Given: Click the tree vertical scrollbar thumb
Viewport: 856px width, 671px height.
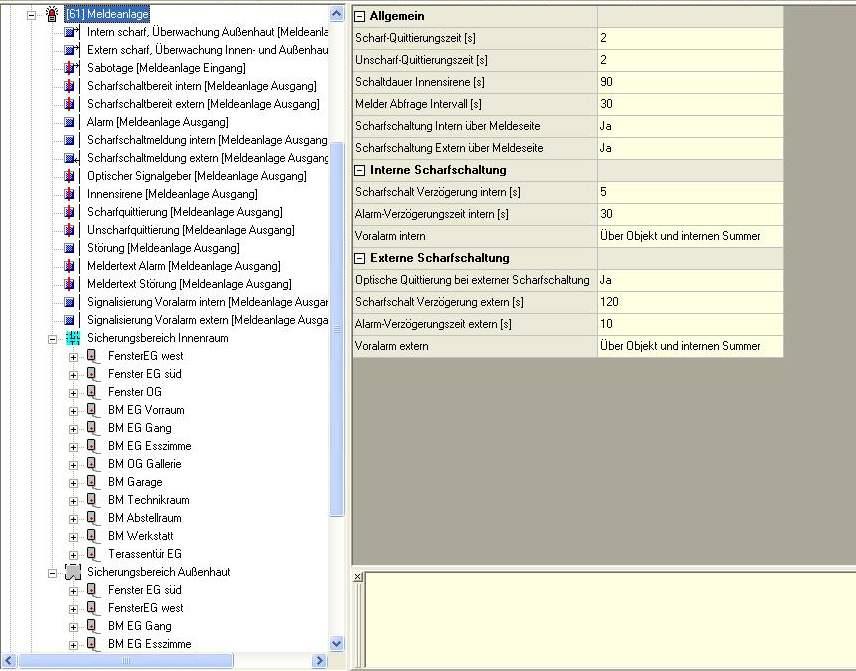Looking at the screenshot, I should pos(337,329).
